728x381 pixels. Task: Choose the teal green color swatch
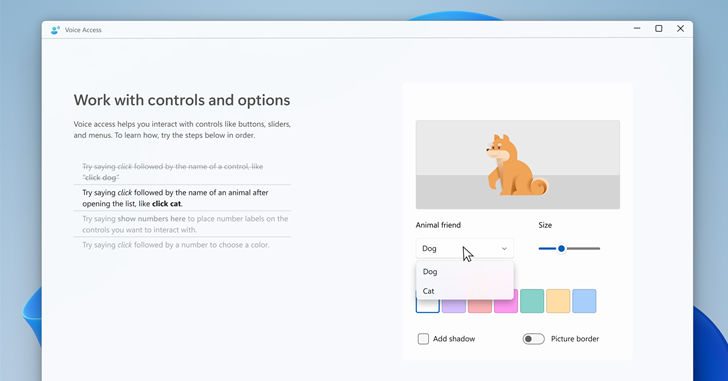click(x=532, y=301)
